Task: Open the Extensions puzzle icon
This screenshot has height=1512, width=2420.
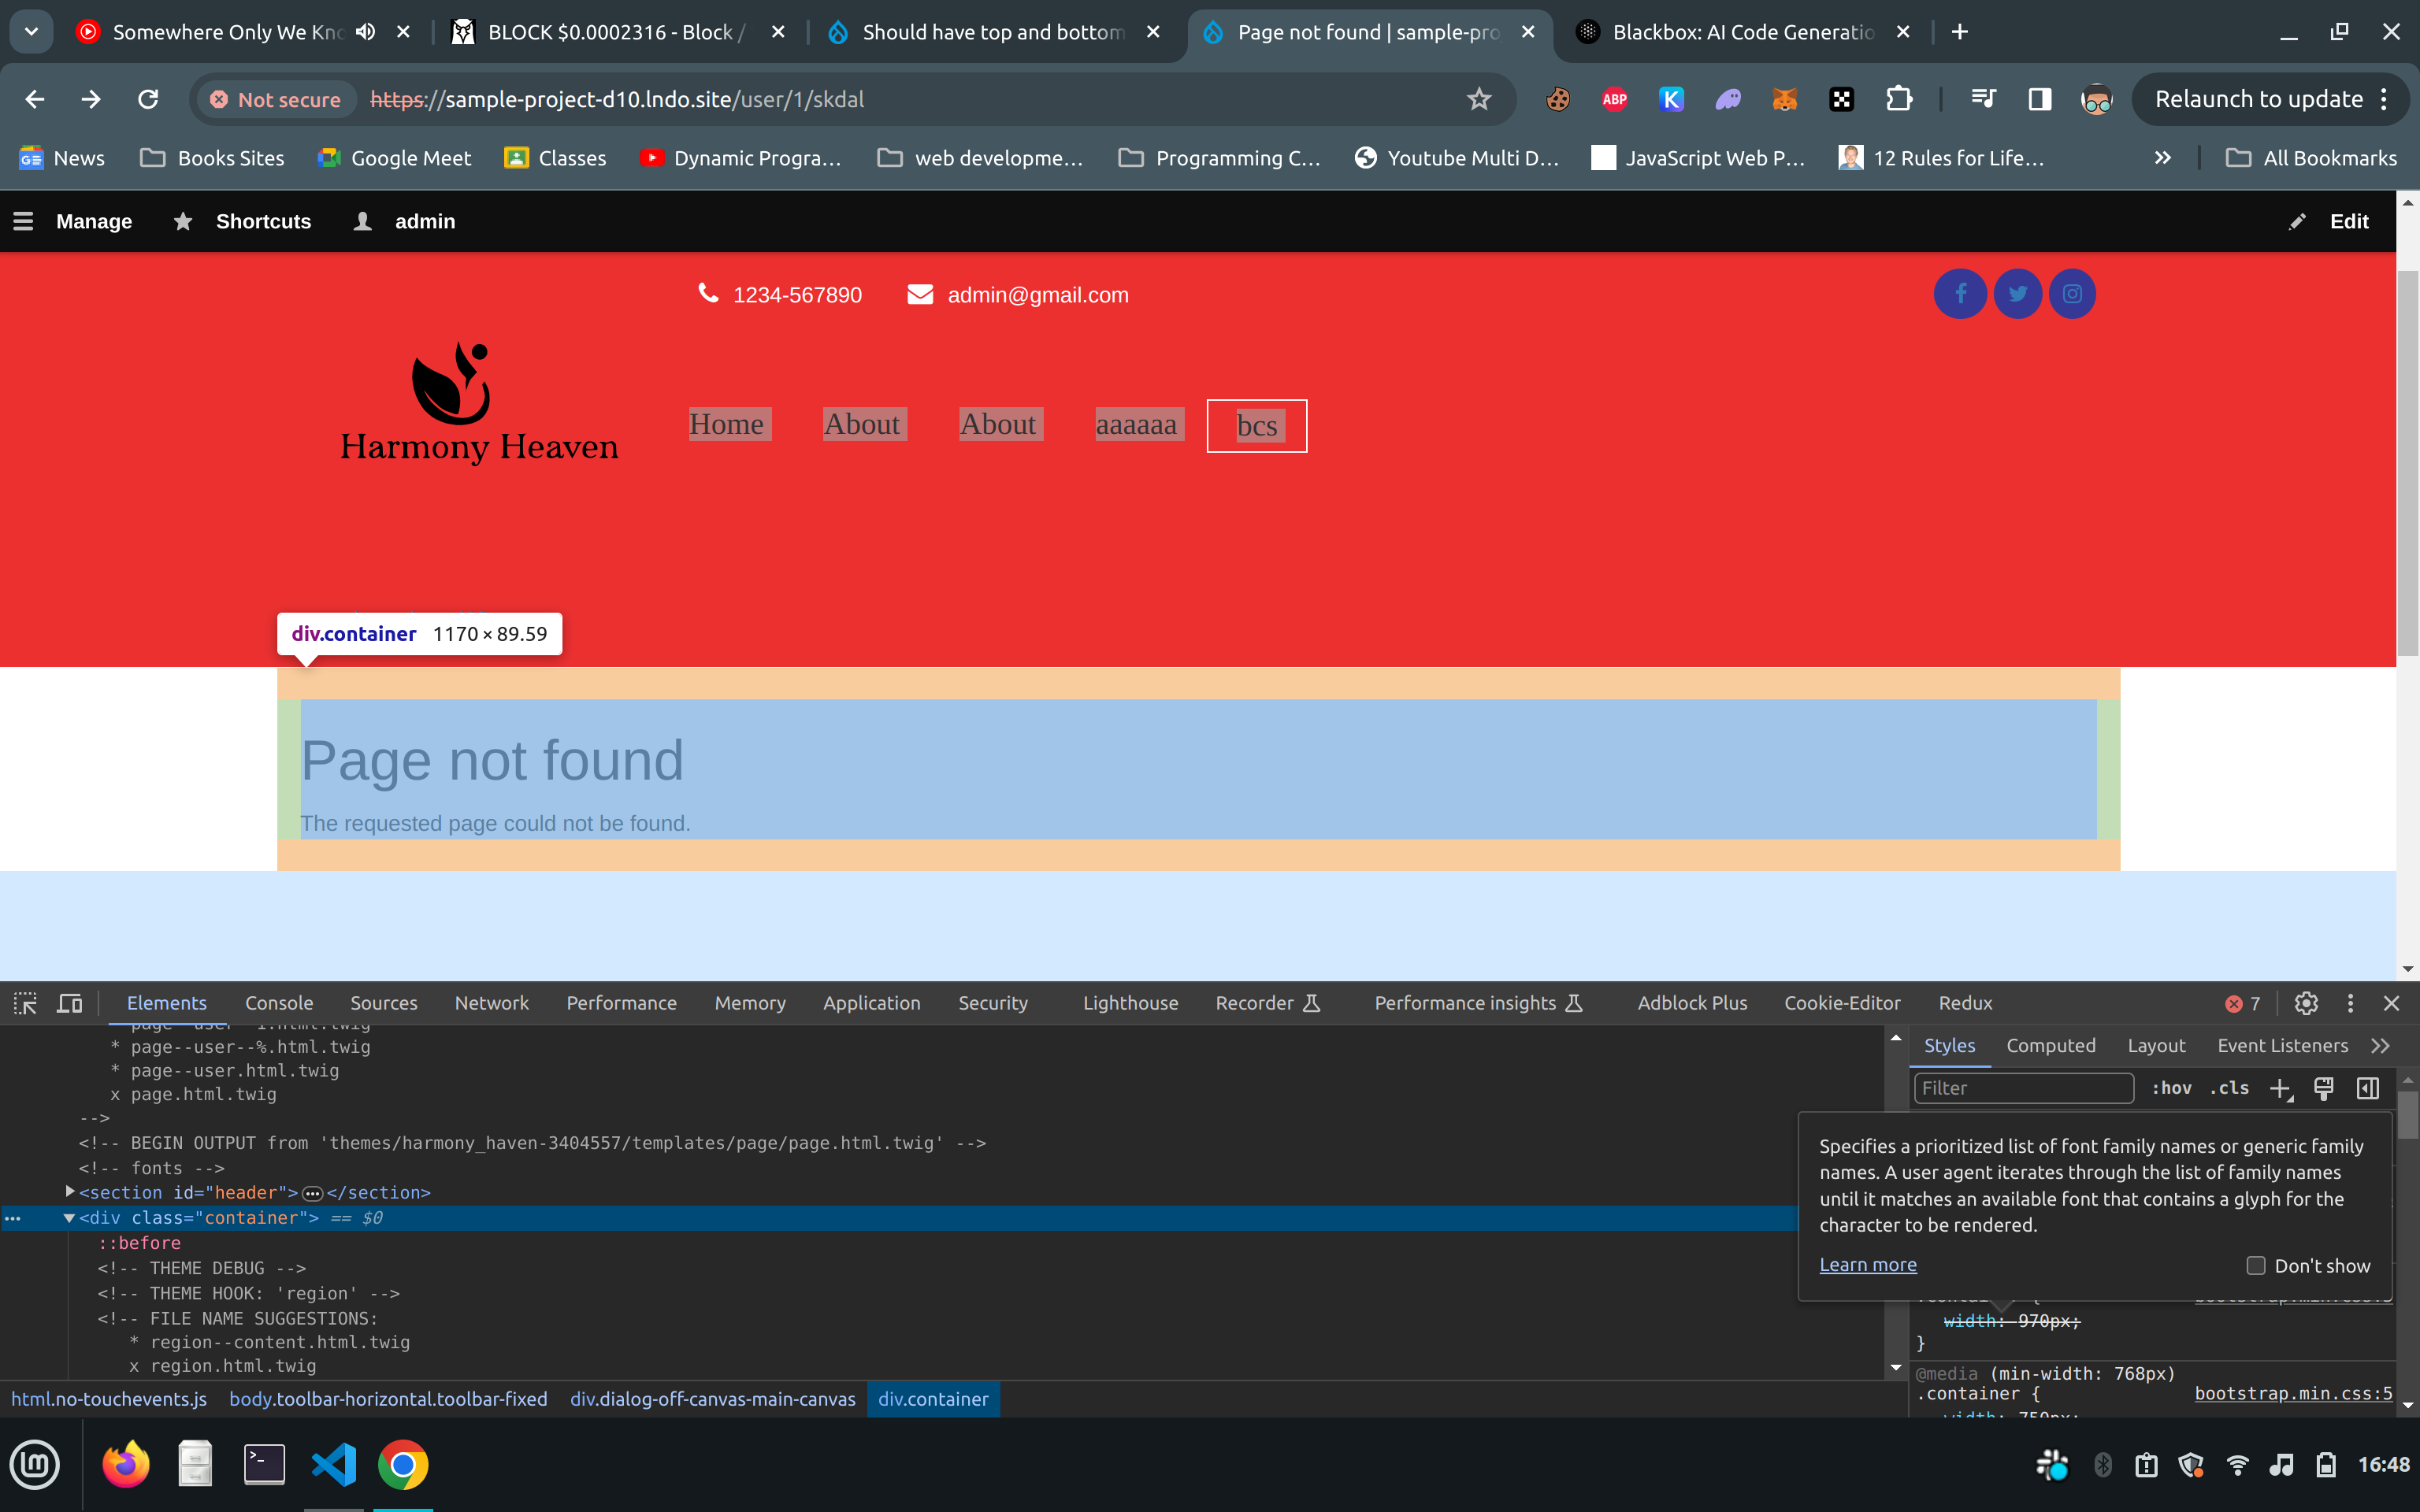Action: (1898, 99)
